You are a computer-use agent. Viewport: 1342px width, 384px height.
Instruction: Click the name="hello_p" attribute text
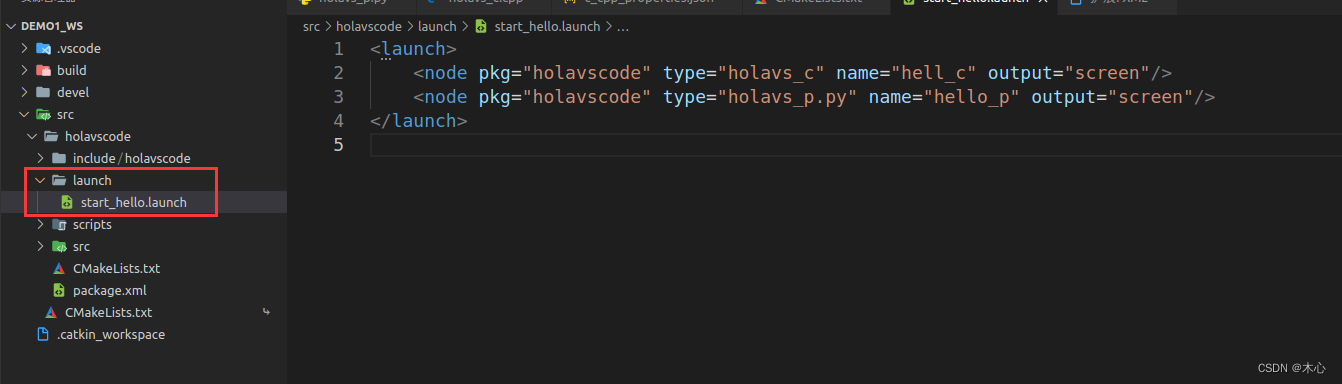pyautogui.click(x=945, y=96)
